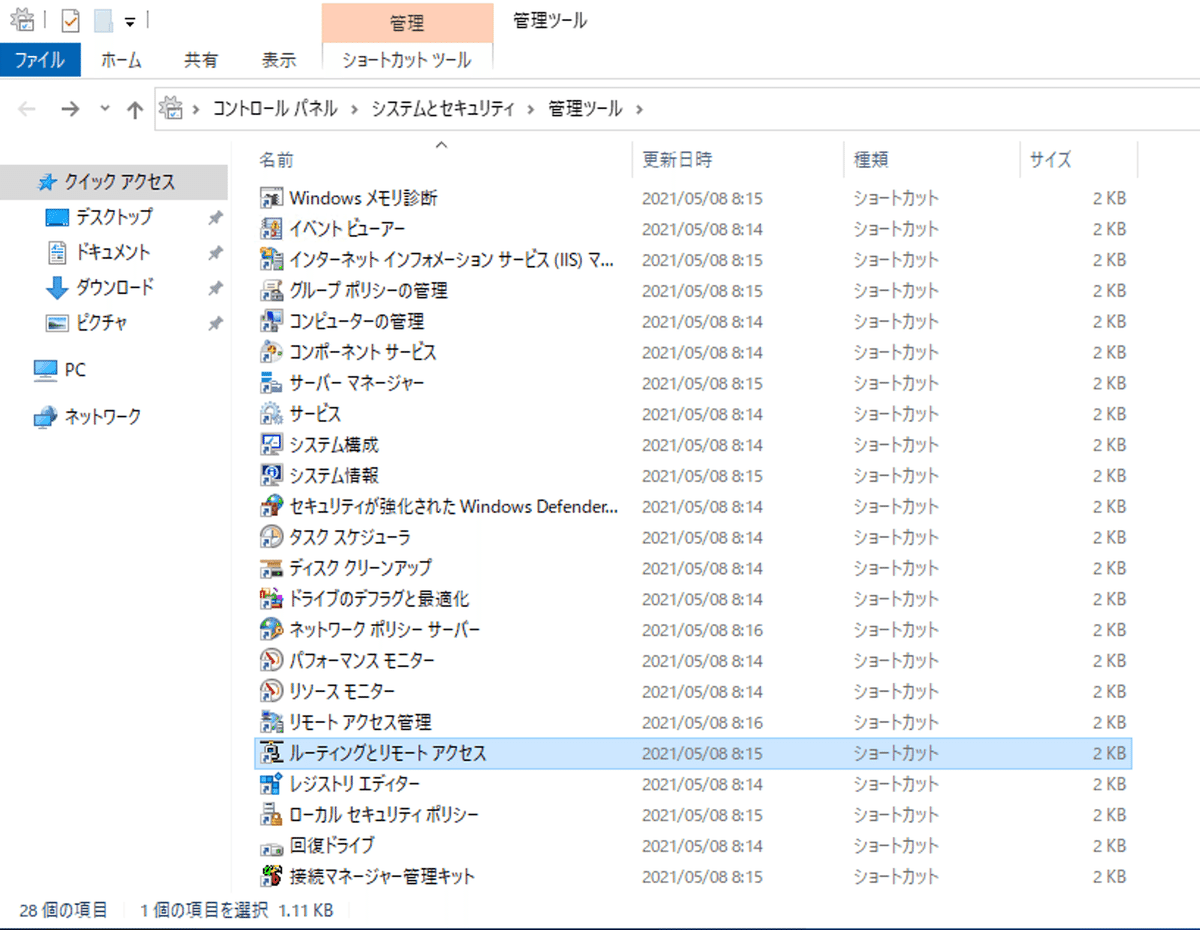Click the サーバー マネージャー icon

point(272,384)
